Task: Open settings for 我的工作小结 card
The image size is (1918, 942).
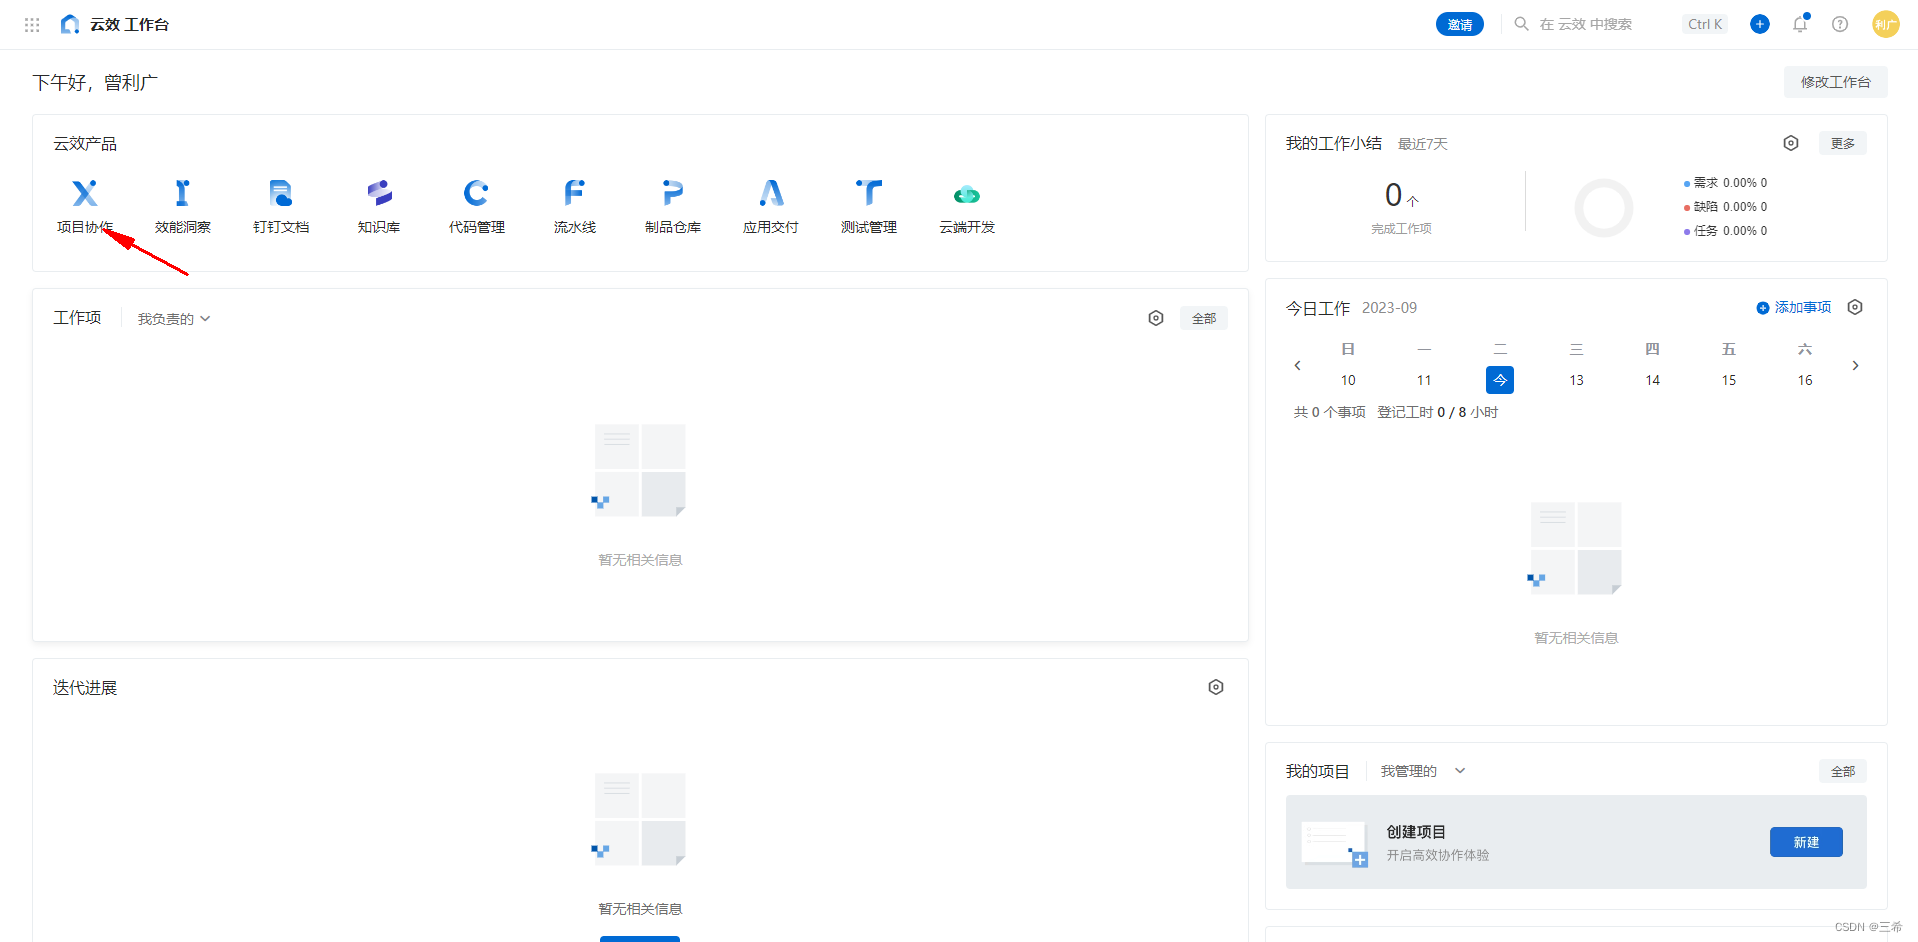Action: click(x=1791, y=143)
